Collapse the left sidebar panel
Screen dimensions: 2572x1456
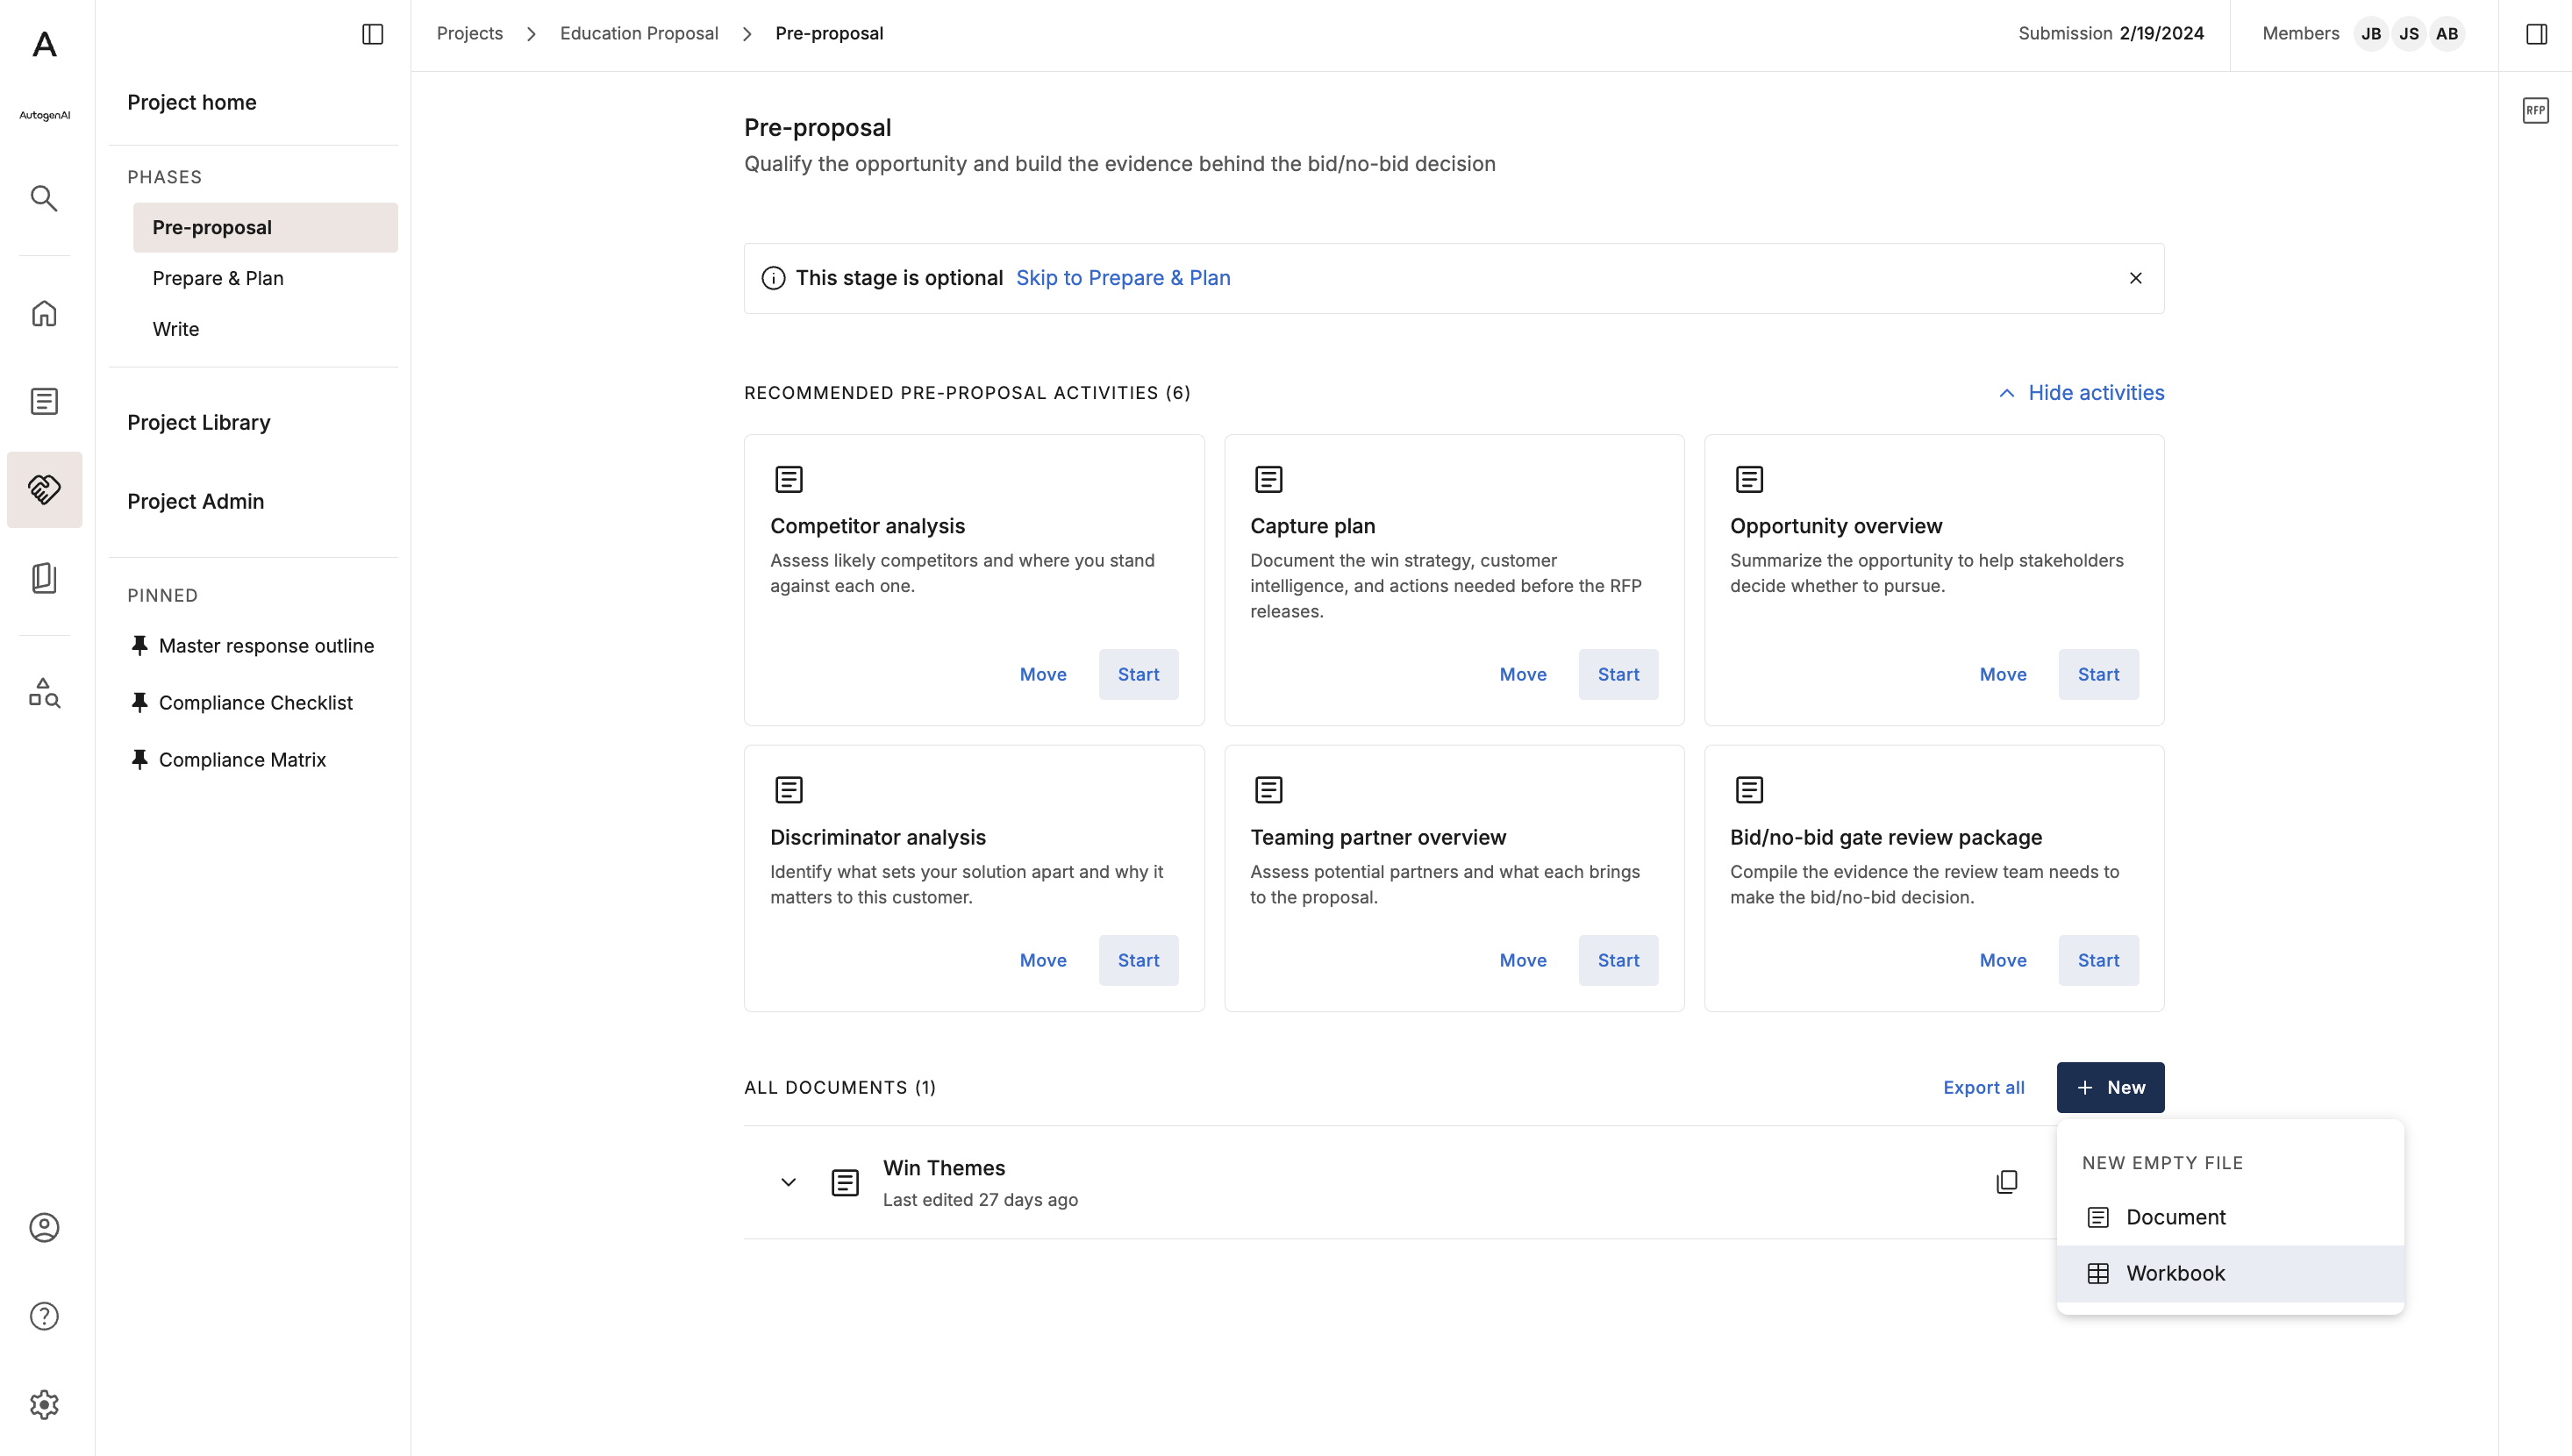[x=372, y=34]
